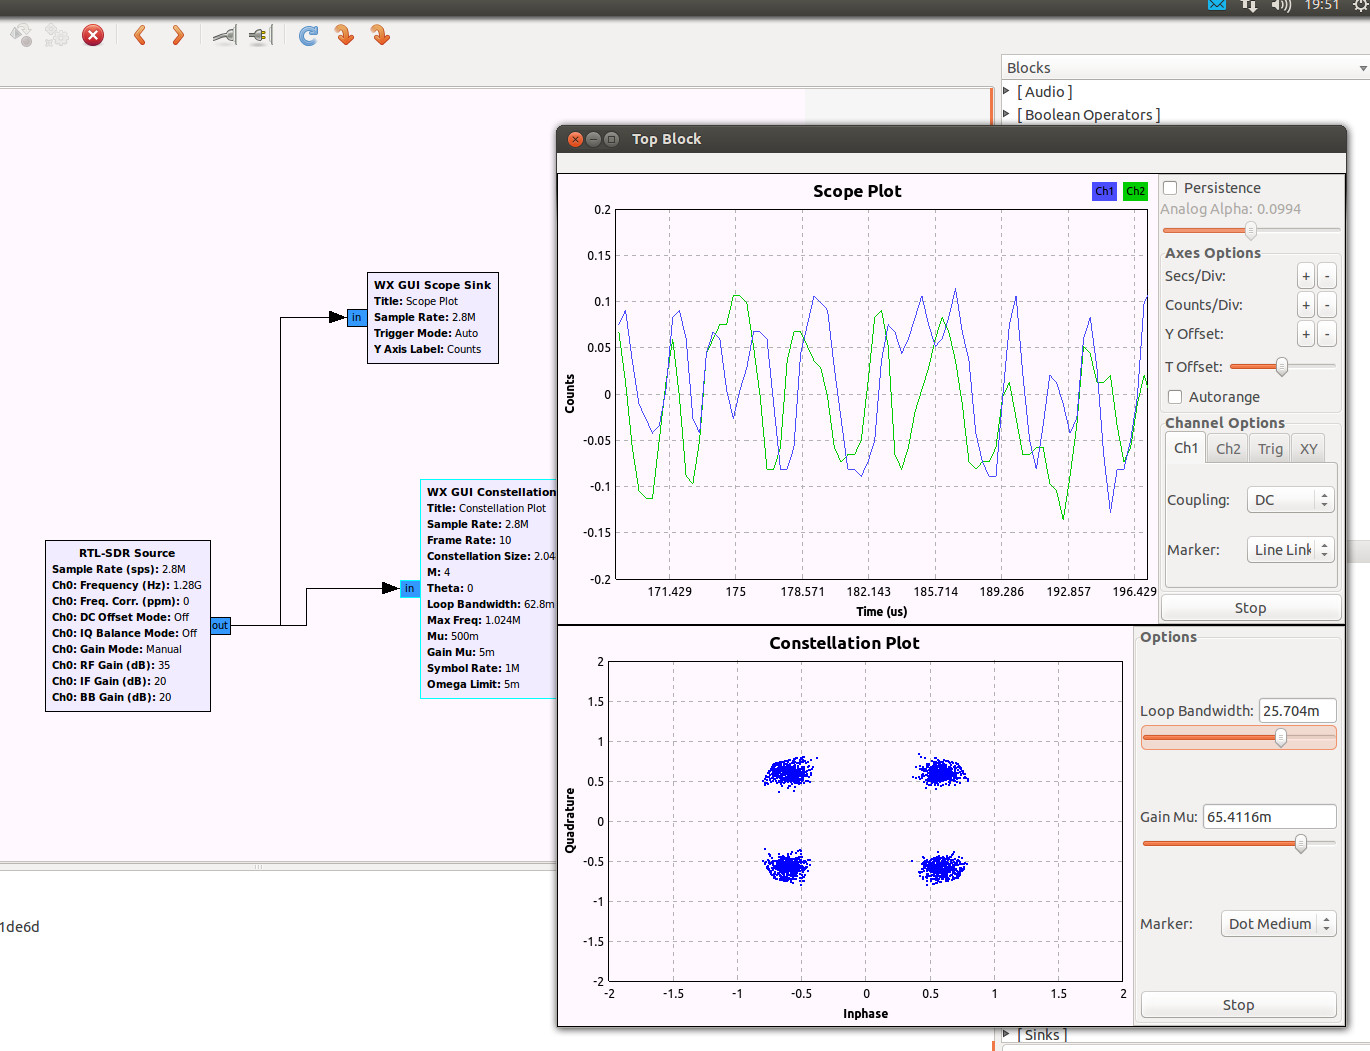Kill the running flow graph
The image size is (1370, 1051).
[x=93, y=36]
